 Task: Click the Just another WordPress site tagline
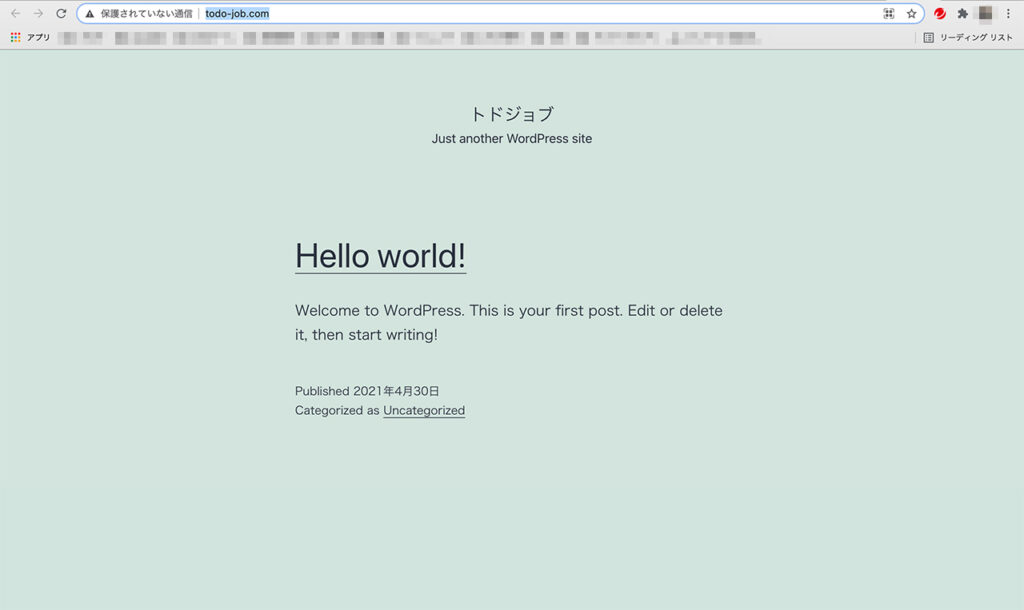[512, 138]
